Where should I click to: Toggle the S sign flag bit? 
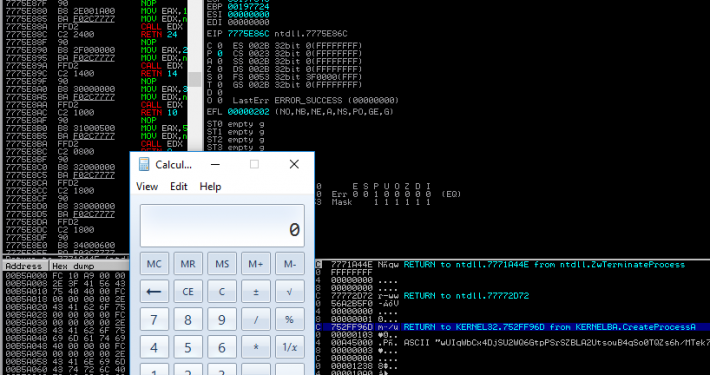click(220, 77)
